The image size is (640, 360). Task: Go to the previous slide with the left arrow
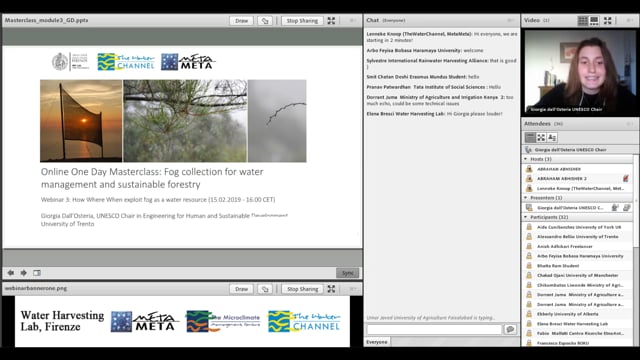click(11, 273)
